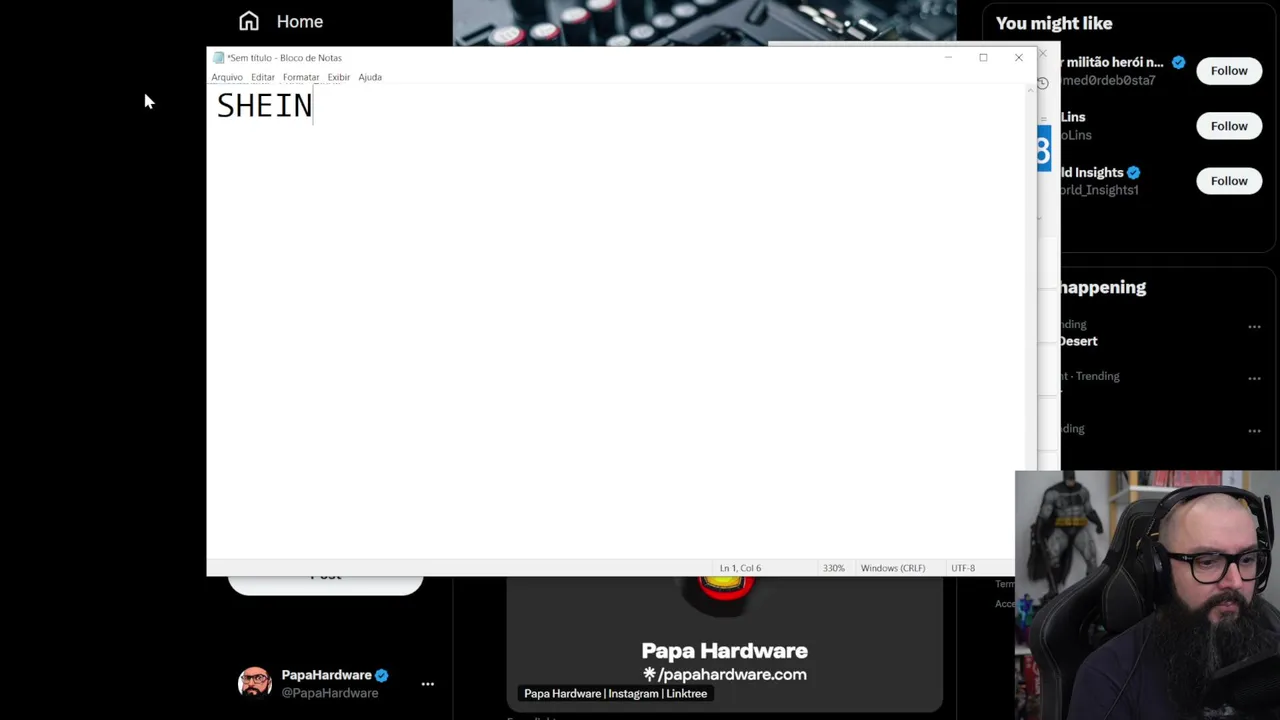
Task: Open the Exibir menu in Notepad
Action: coord(339,77)
